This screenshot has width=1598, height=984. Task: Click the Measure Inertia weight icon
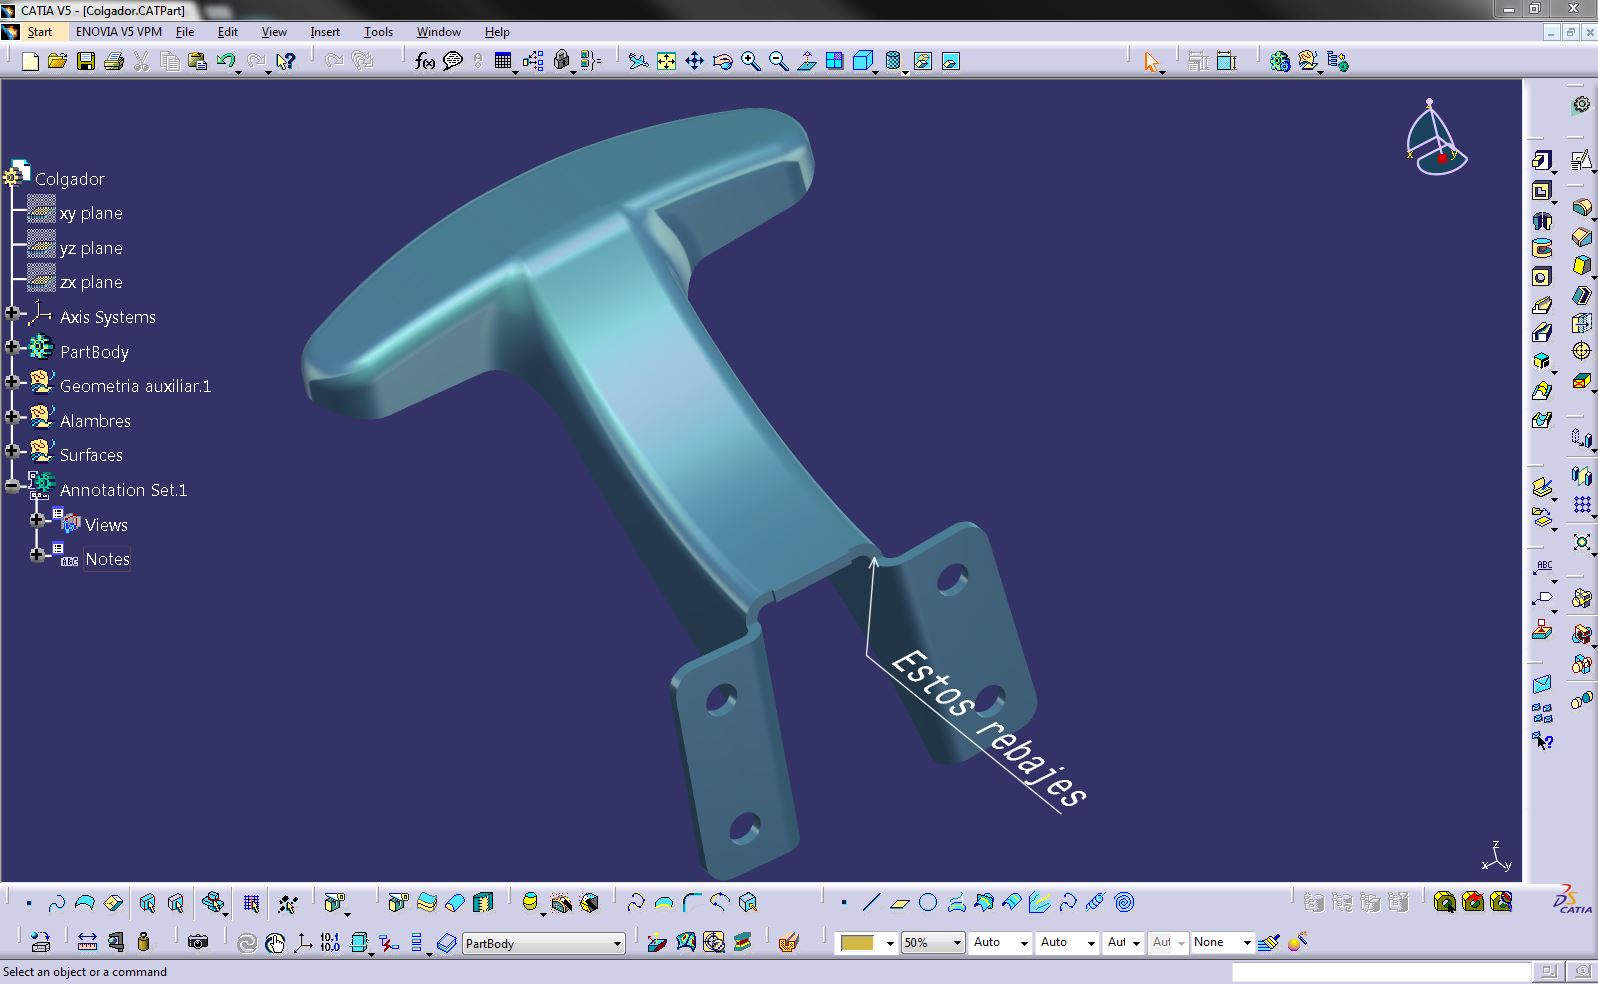(x=143, y=942)
